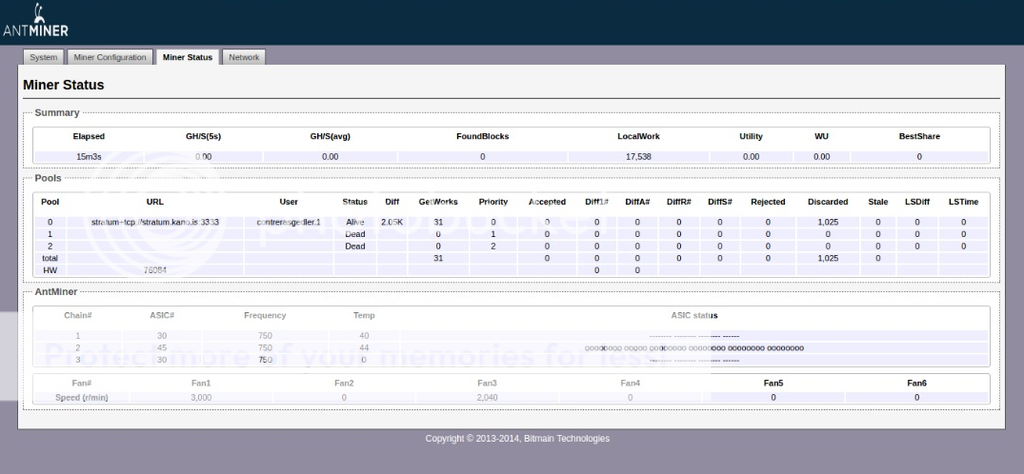Screen dimensions: 1024x474
Task: Click the Pools section label
Action: pyautogui.click(x=48, y=178)
